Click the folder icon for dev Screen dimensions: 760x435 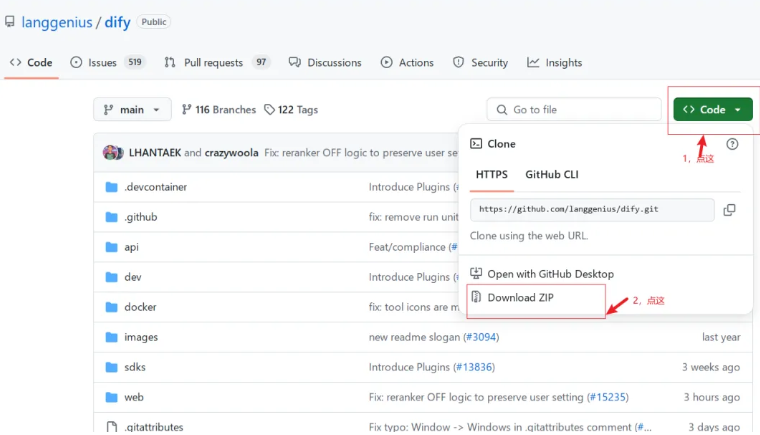coord(111,277)
